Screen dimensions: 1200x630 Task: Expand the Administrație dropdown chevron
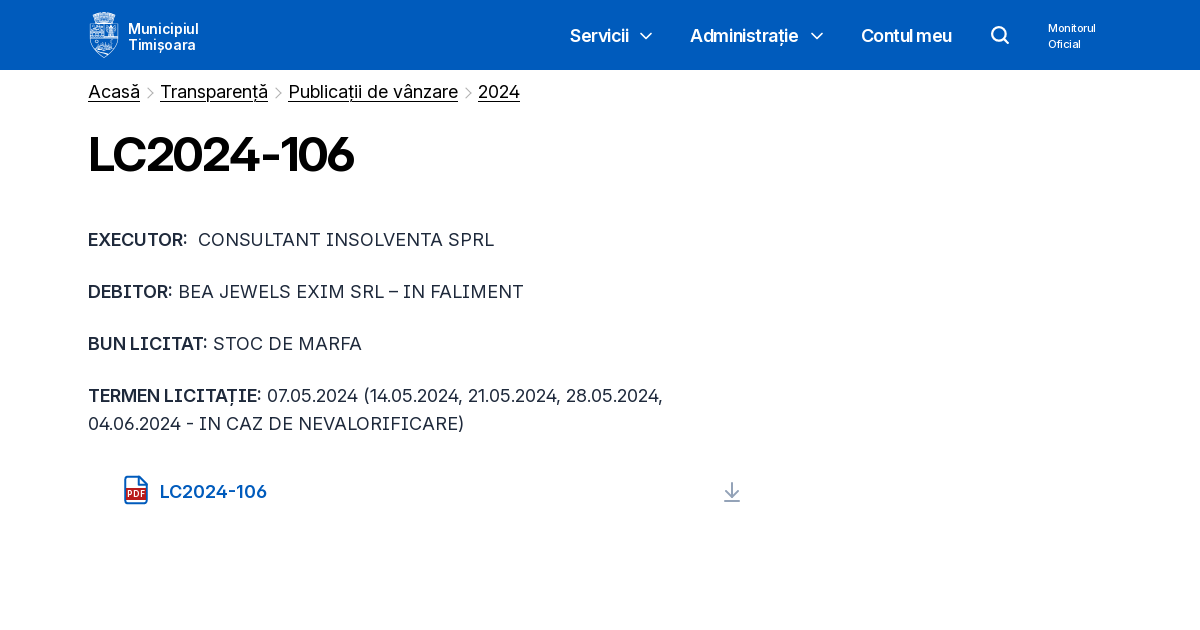pyautogui.click(x=817, y=36)
